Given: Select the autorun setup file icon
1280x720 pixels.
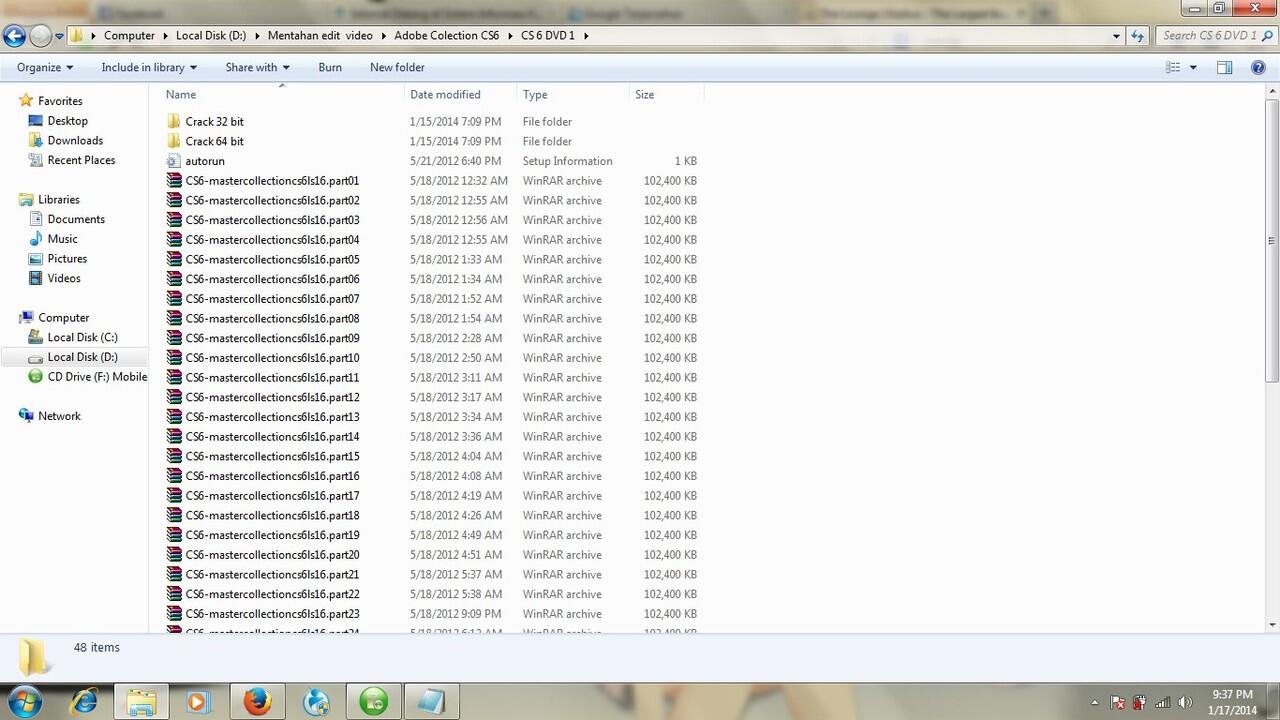Looking at the screenshot, I should [174, 161].
